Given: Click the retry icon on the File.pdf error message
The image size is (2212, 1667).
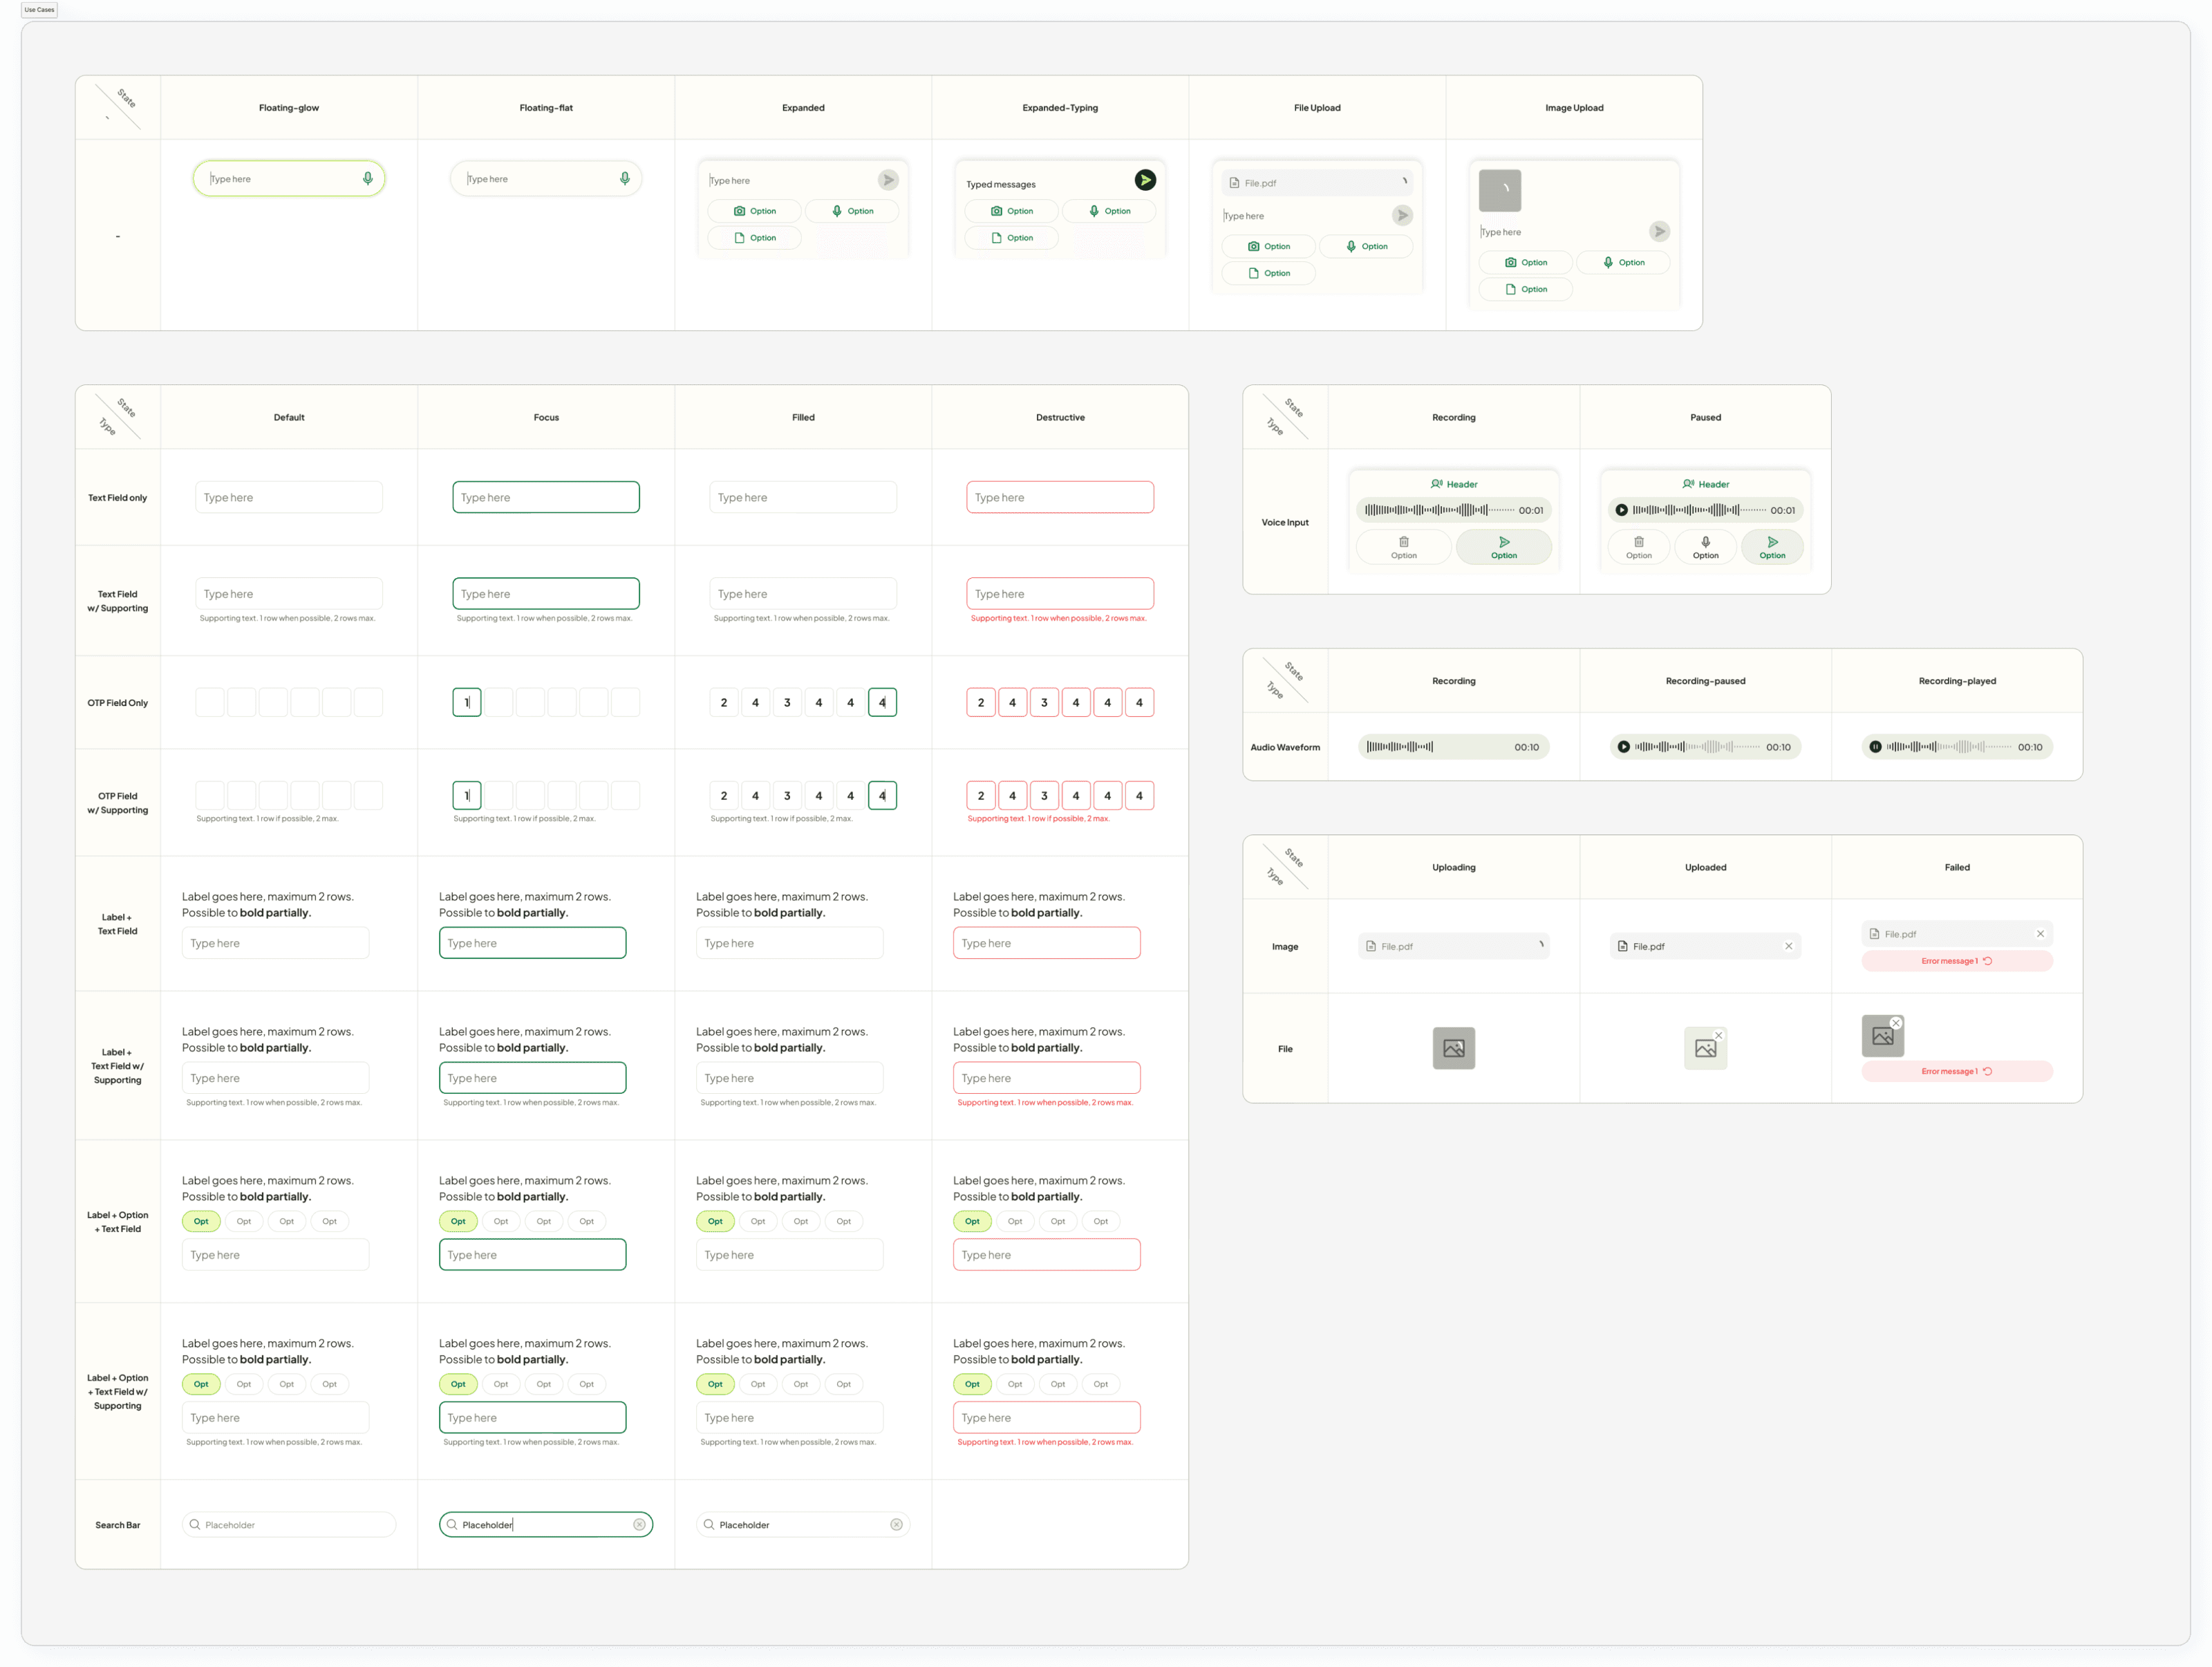Looking at the screenshot, I should tap(1988, 961).
